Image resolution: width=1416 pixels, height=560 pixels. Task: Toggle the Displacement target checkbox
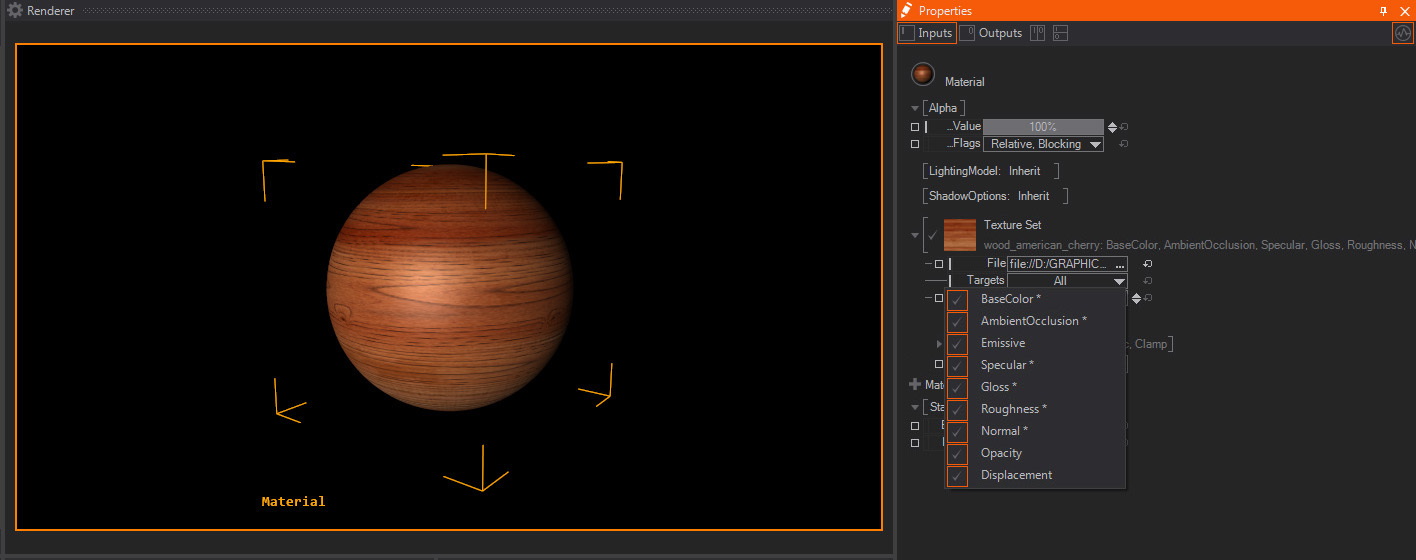point(958,475)
